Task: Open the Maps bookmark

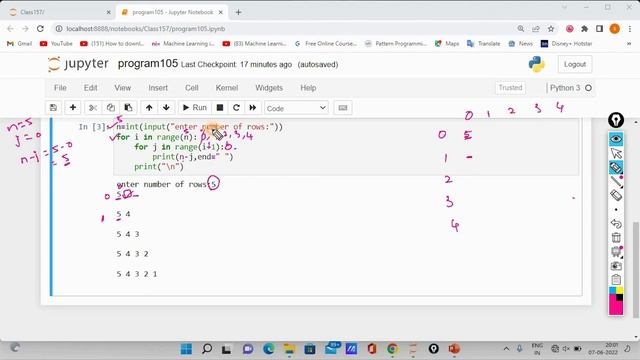Action: pyautogui.click(x=447, y=44)
